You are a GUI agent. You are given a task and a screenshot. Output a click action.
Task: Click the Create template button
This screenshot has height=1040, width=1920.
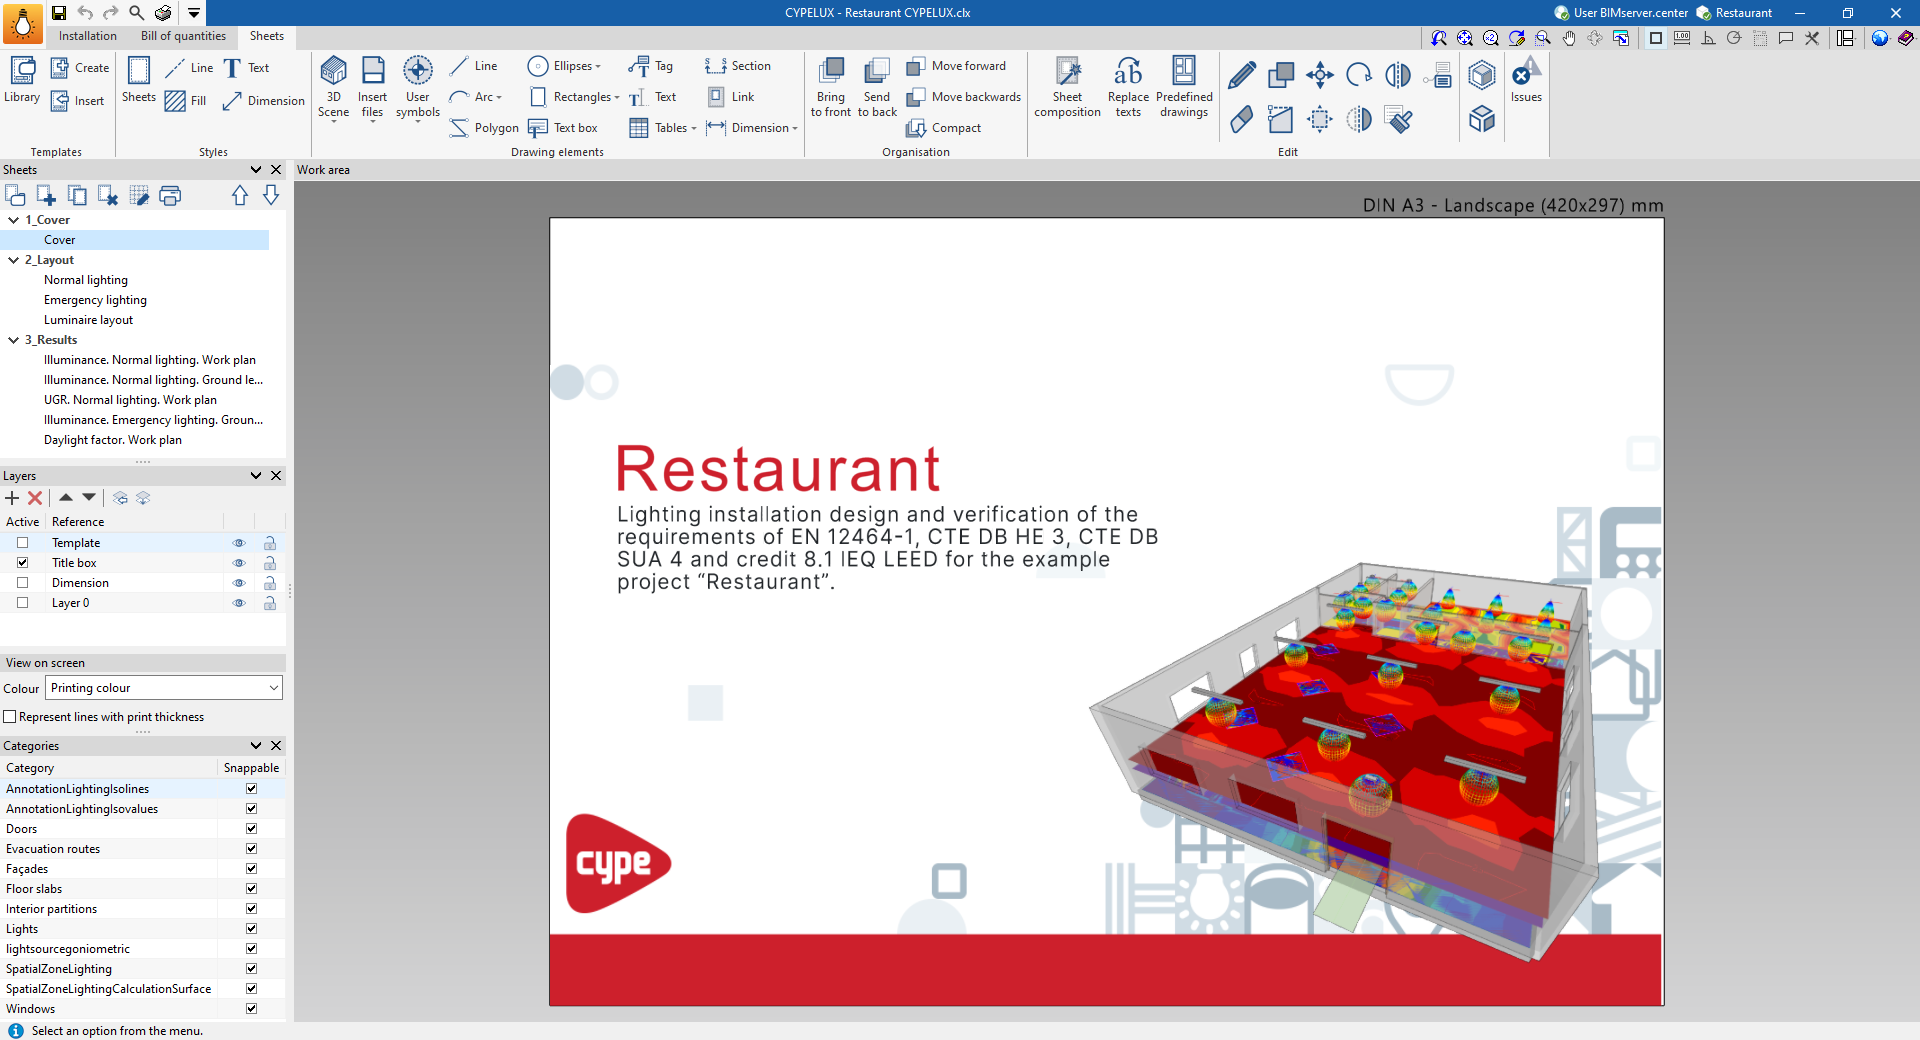click(x=80, y=67)
